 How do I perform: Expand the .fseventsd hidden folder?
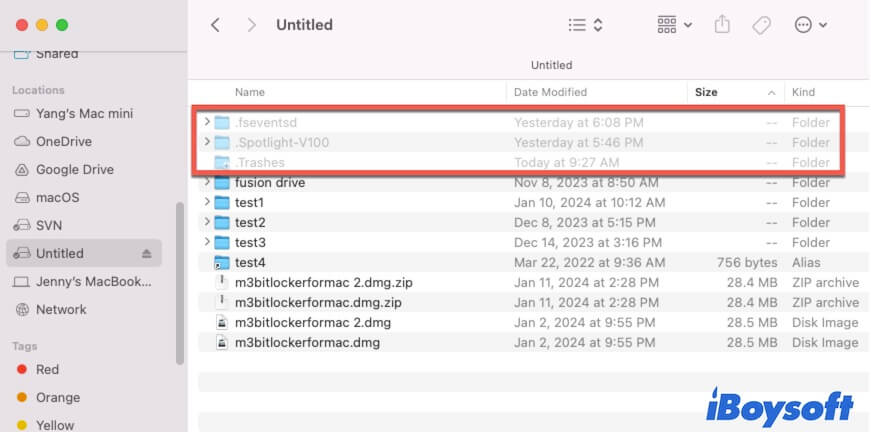207,122
